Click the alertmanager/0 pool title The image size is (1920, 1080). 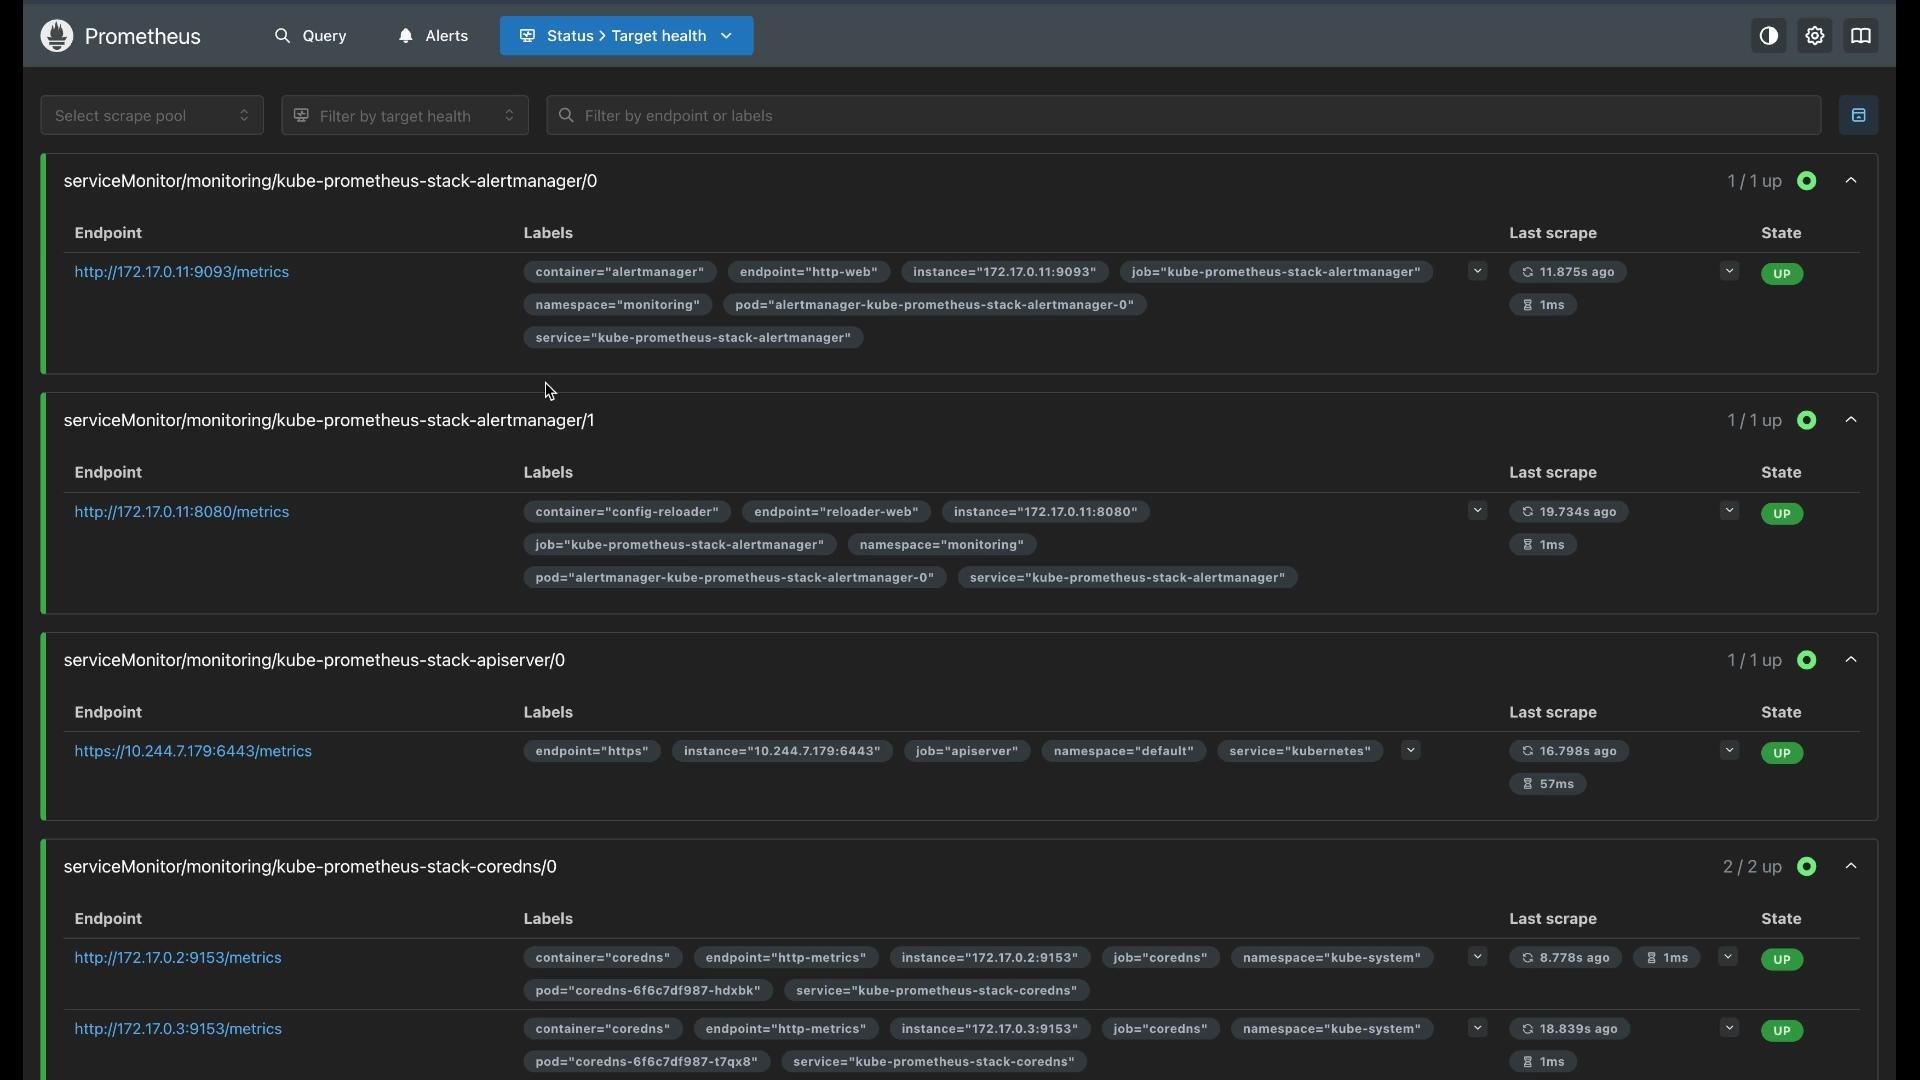point(331,182)
